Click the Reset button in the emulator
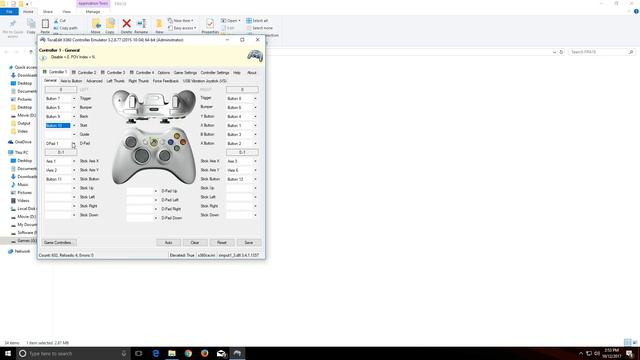Screen dimensions: 640x360 pos(222,243)
